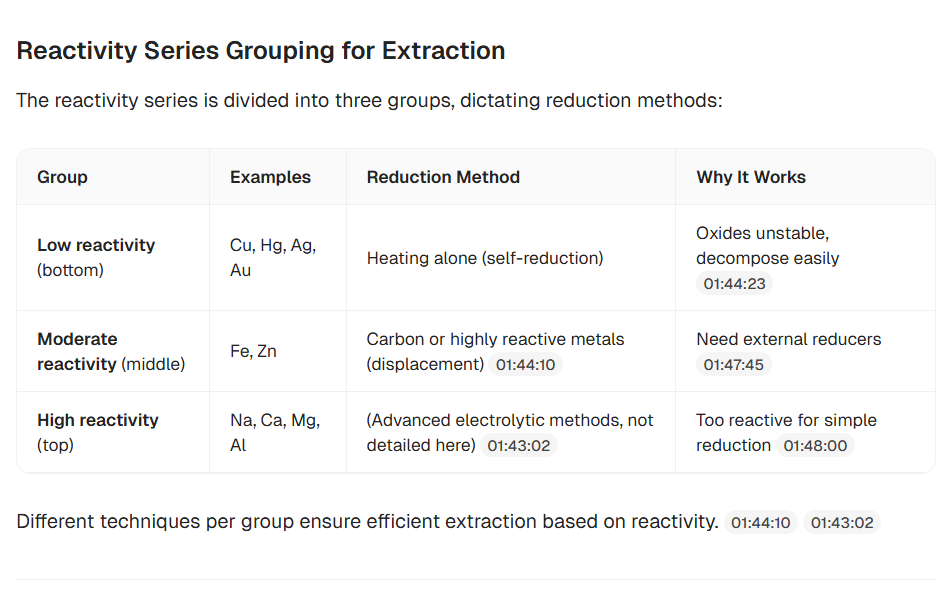Click the Na, Ca, Mg, Al examples cell

pos(275,432)
